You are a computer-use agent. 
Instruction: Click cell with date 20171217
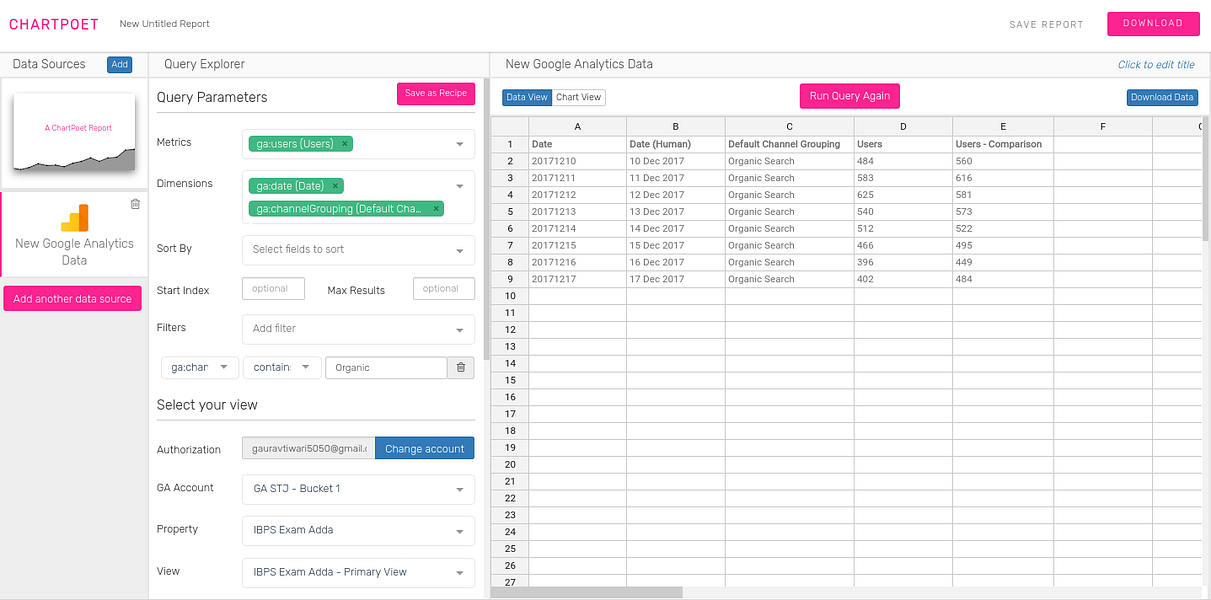578,279
